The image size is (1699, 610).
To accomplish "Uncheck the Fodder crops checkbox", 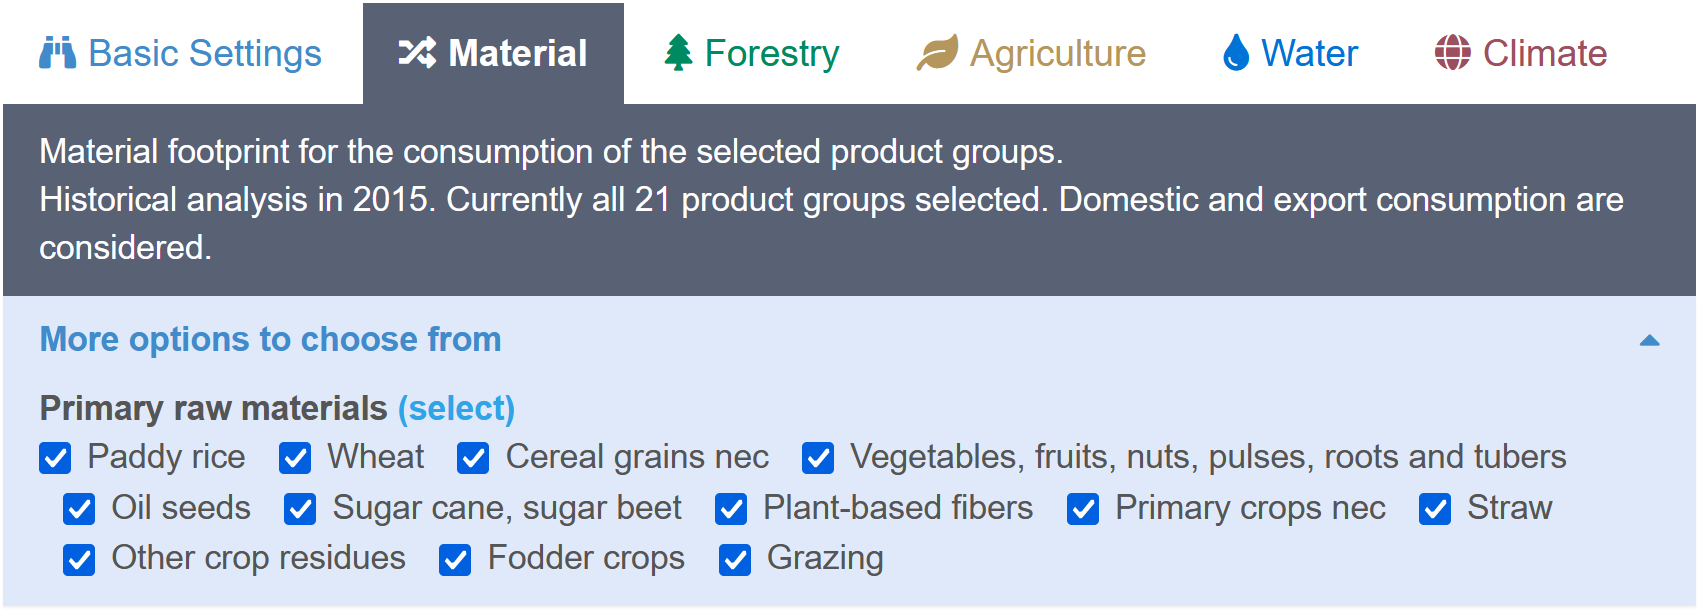I will (x=455, y=560).
